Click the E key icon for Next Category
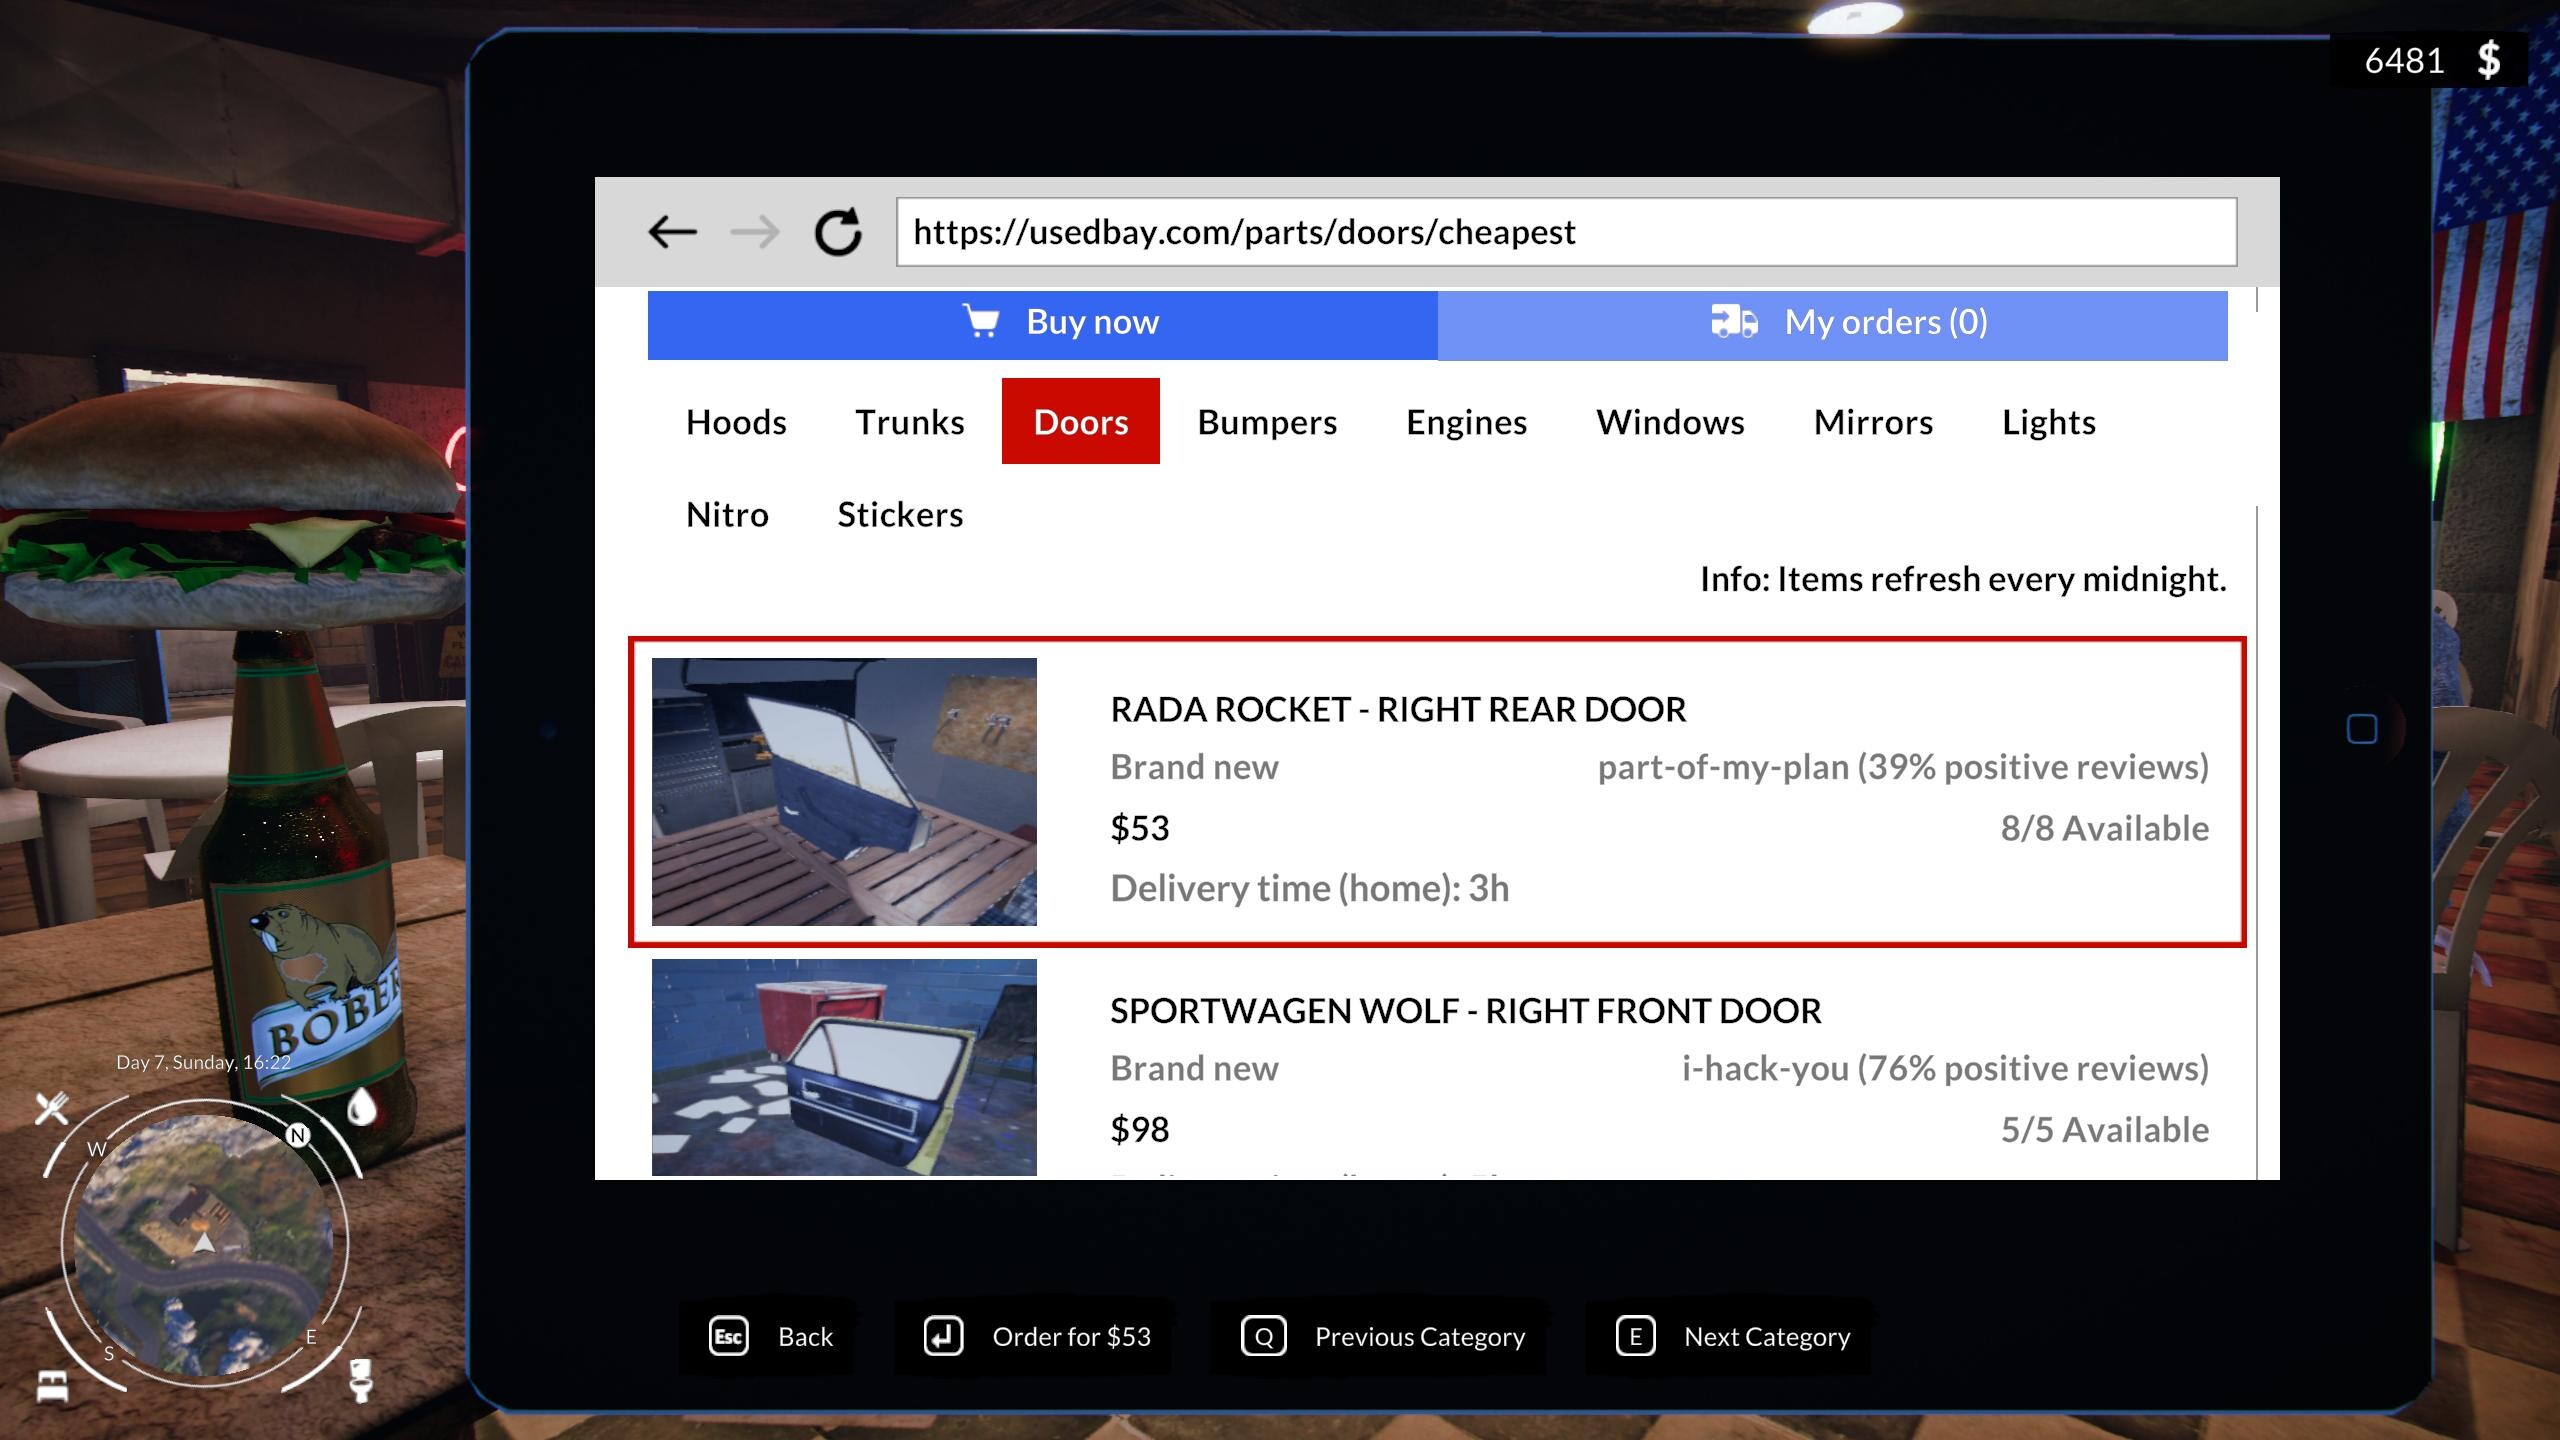The width and height of the screenshot is (2560, 1440). [1637, 1336]
